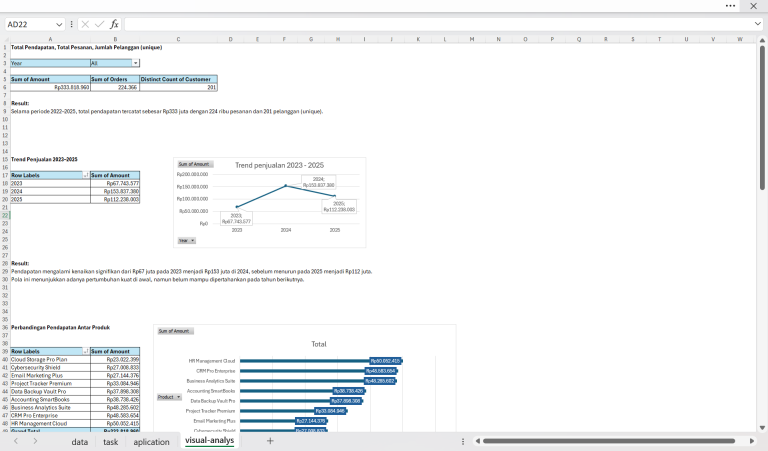Click the horizontal scrollbar left arrow

click(x=478, y=441)
